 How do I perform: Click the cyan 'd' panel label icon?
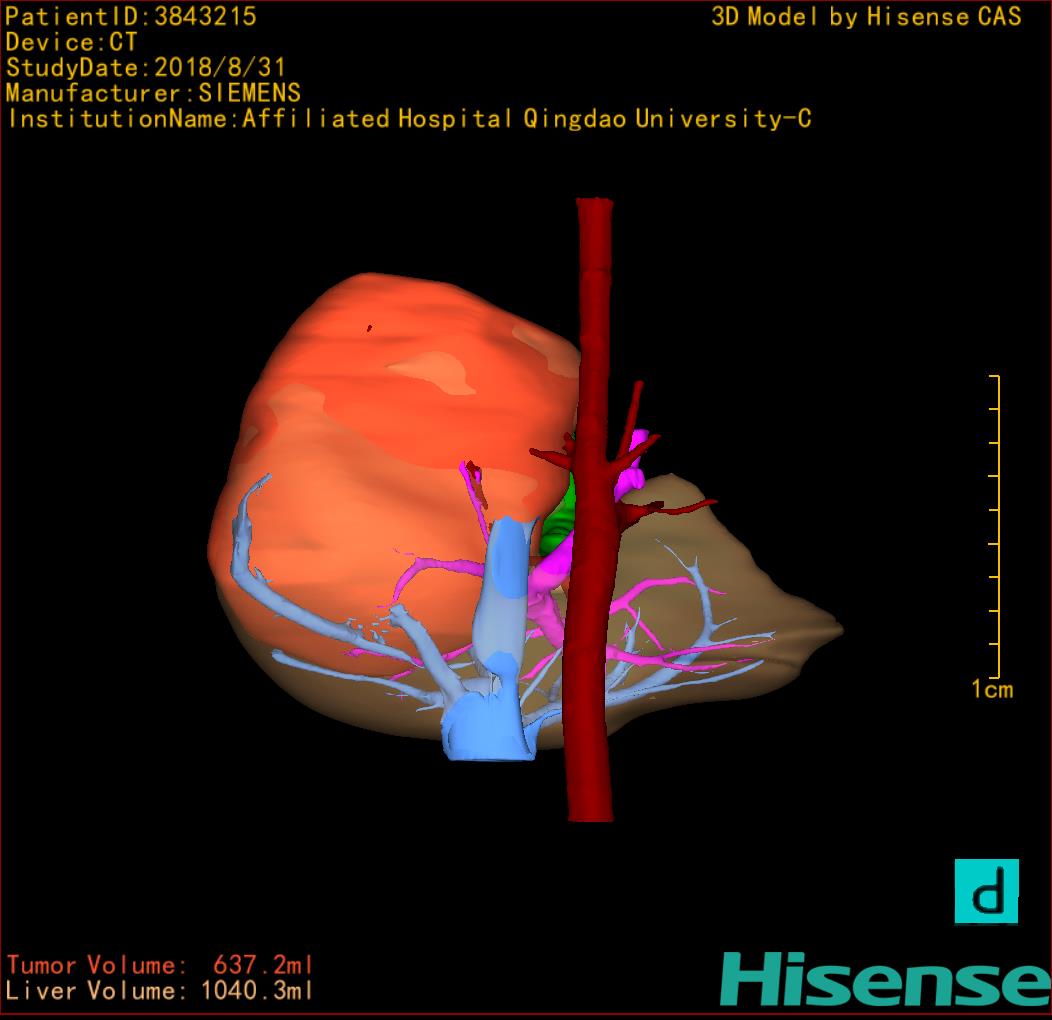[x=986, y=891]
